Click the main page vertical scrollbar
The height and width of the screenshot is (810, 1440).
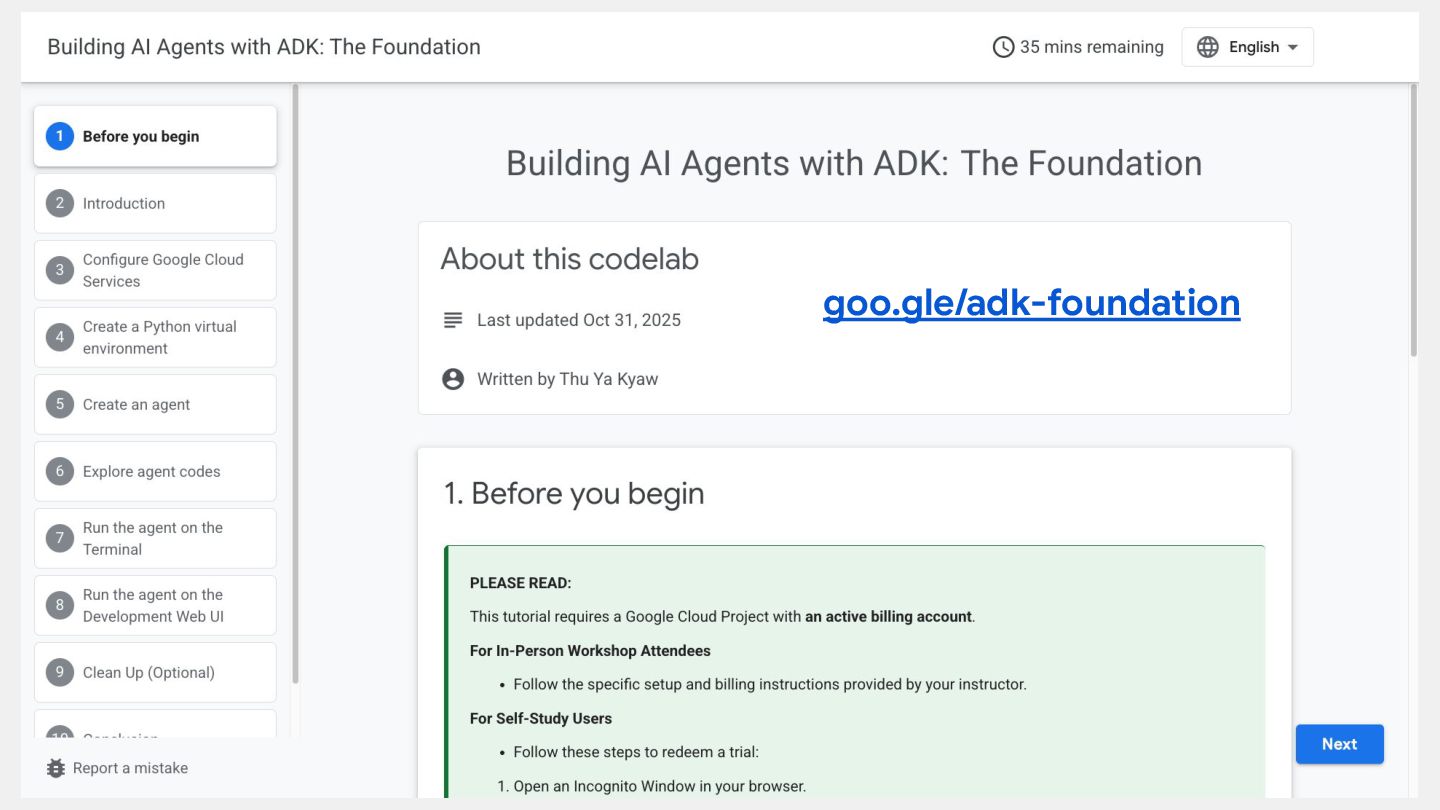pos(1413,220)
